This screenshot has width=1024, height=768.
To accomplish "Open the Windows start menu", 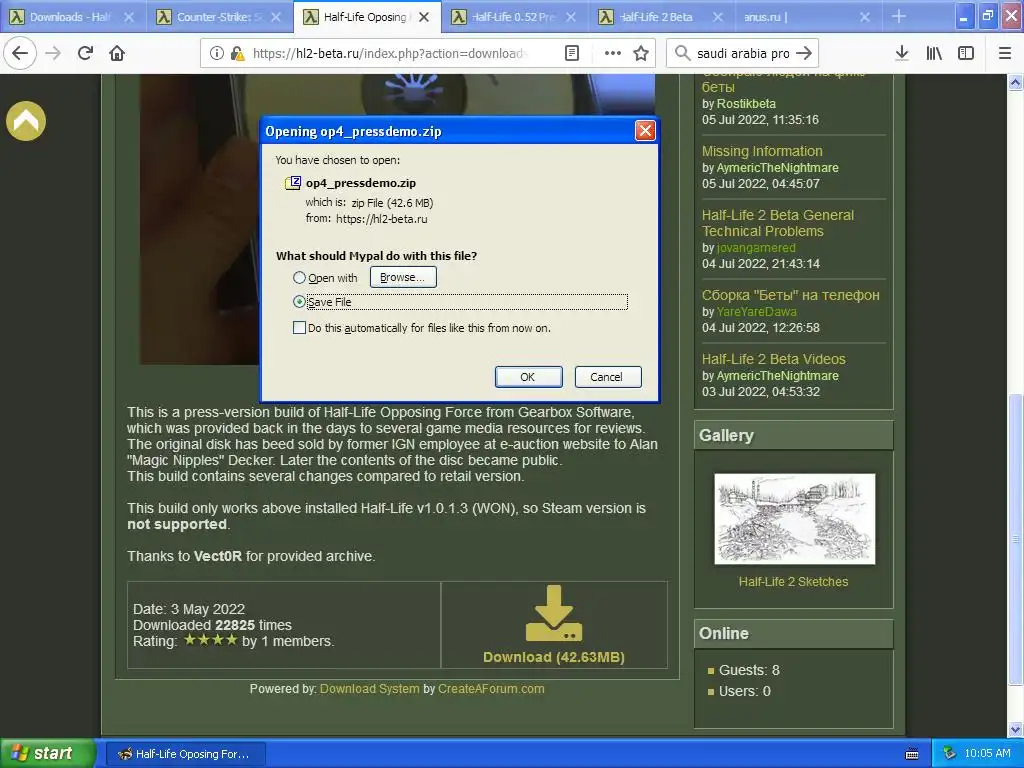I will pyautogui.click(x=47, y=753).
